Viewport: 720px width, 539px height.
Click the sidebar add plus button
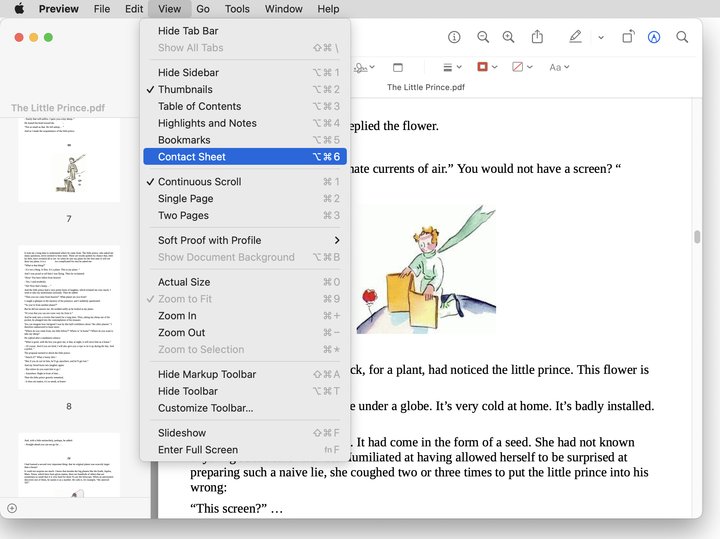(12, 508)
